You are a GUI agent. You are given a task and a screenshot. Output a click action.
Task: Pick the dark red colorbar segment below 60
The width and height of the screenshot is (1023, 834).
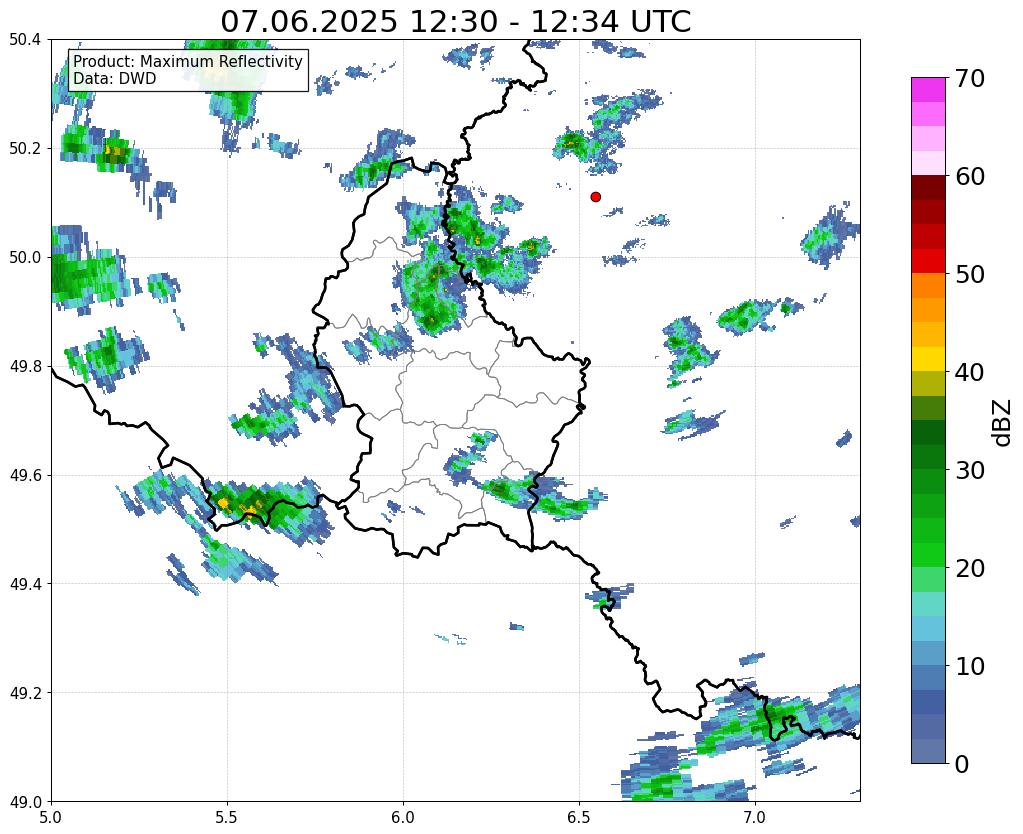coord(928,187)
